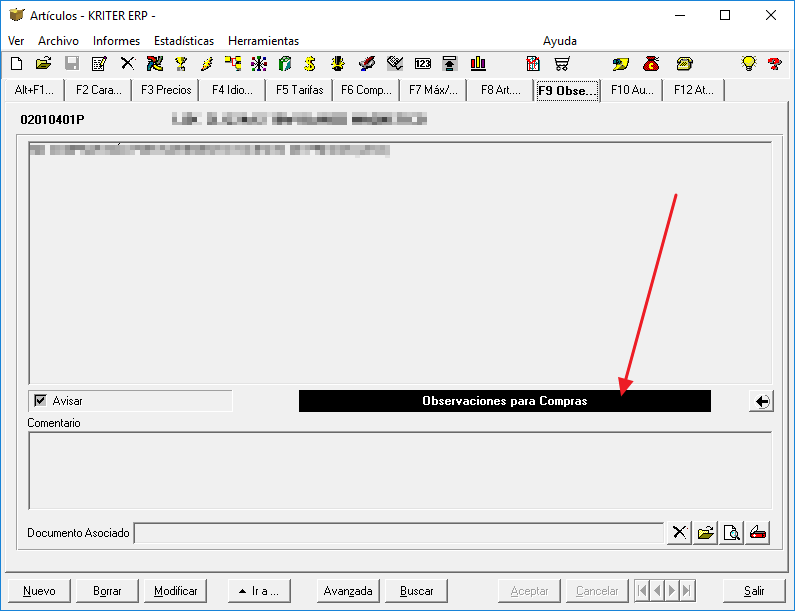Click the yellow pencil toolbar icon
795x611 pixels.
tap(207, 64)
